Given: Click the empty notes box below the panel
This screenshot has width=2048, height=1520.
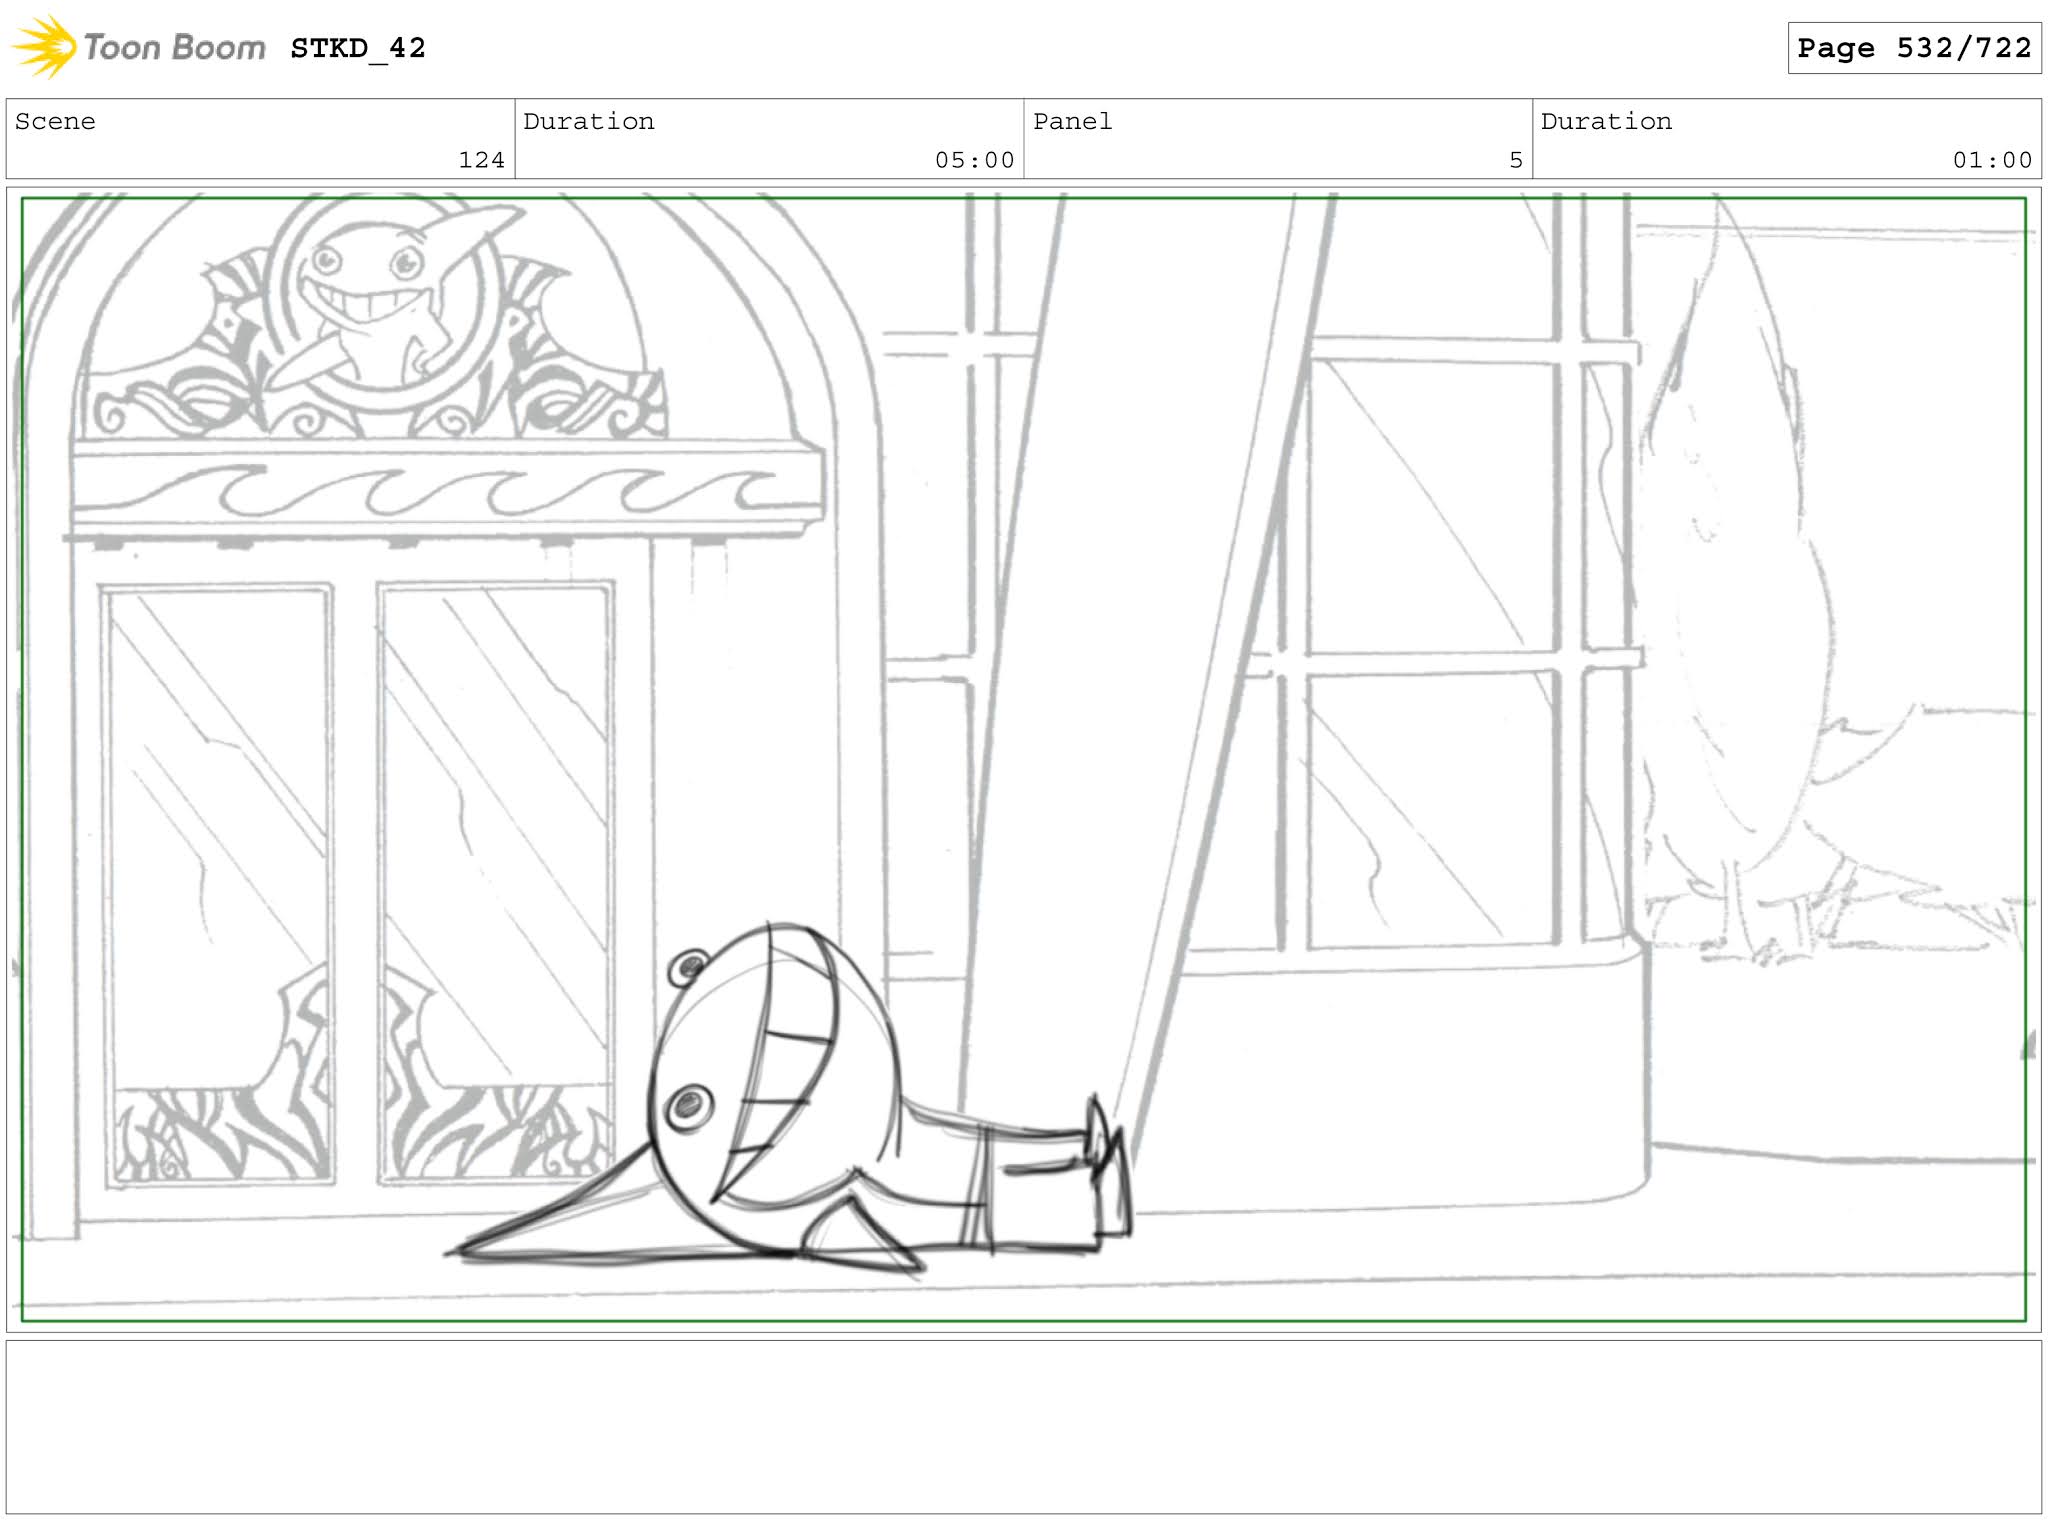Looking at the screenshot, I should coord(1024,1427).
